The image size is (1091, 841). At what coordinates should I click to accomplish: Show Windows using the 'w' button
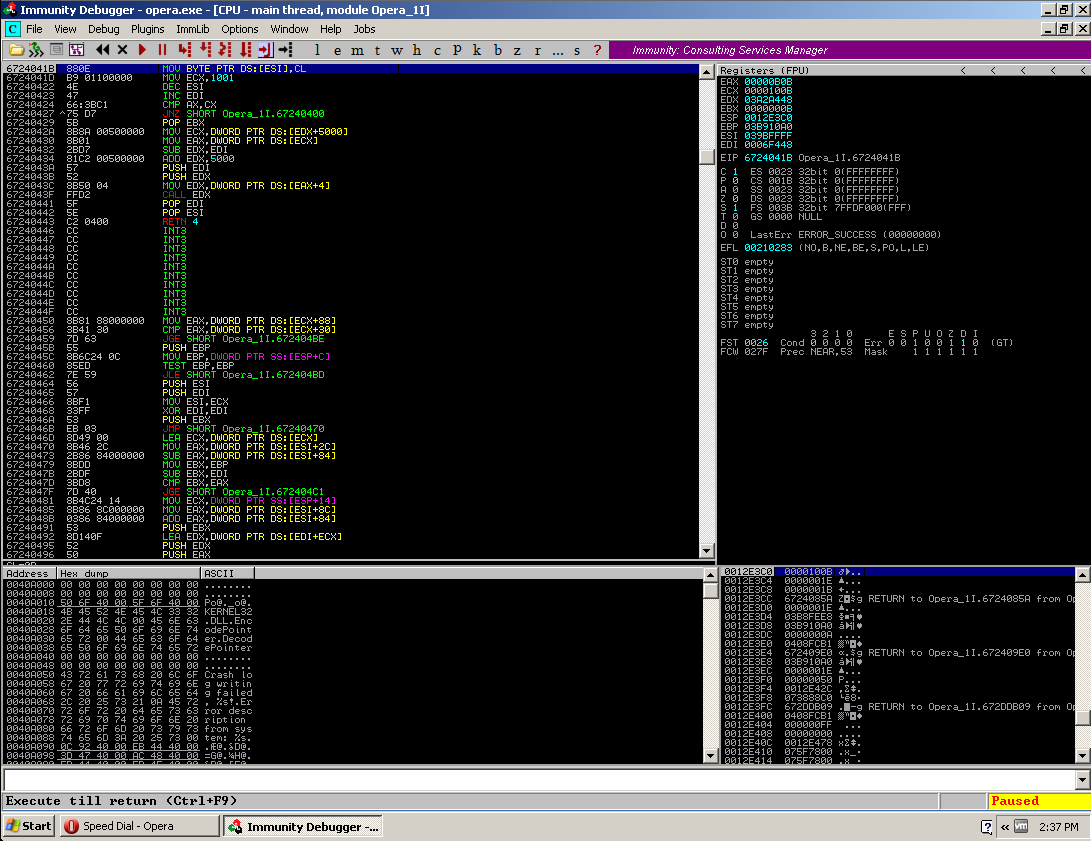(x=397, y=50)
